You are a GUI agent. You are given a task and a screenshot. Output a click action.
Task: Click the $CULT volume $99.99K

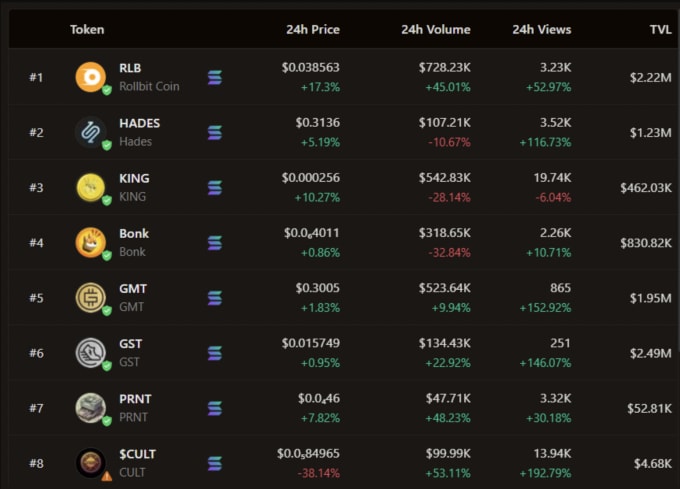tap(448, 453)
